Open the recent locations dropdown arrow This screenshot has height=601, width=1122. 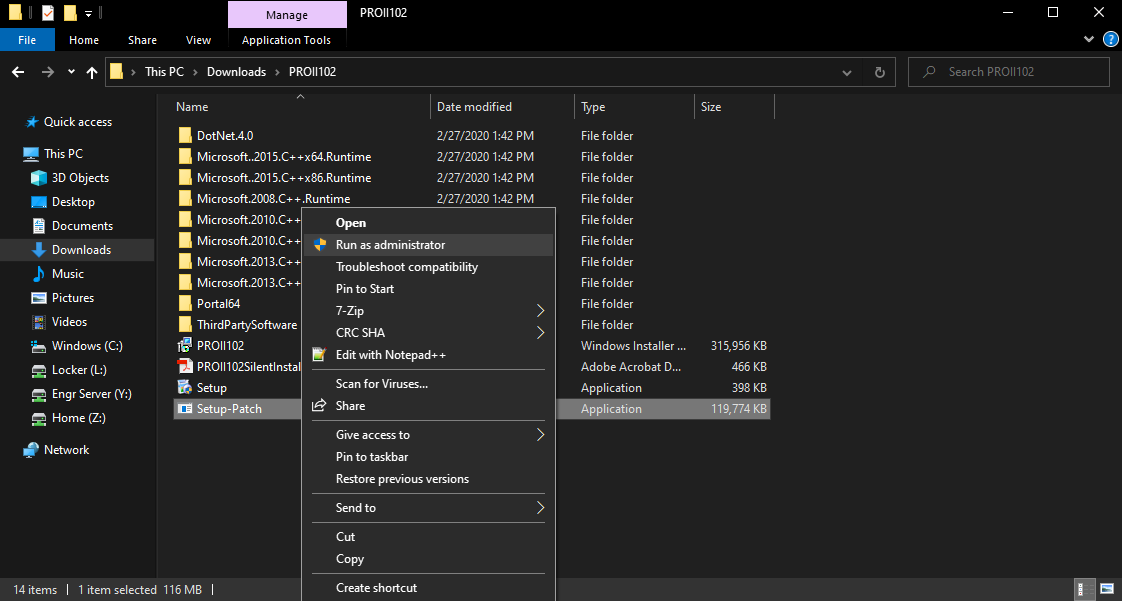[71, 72]
